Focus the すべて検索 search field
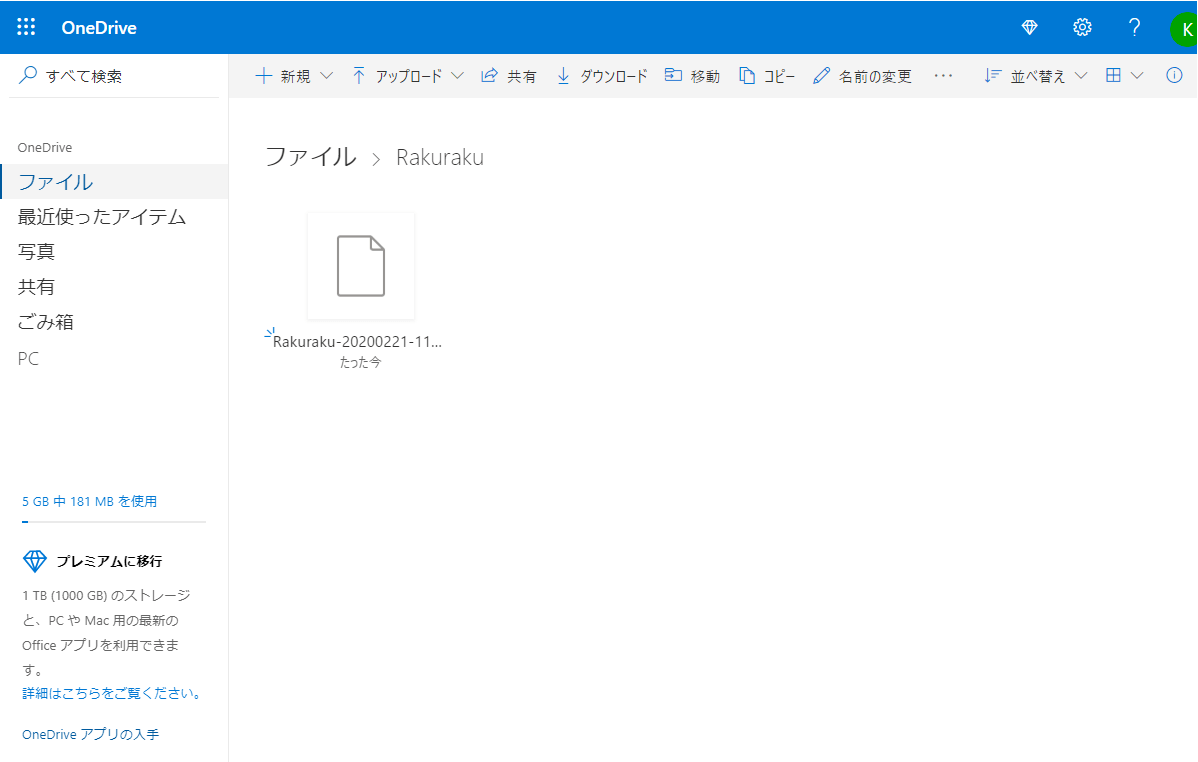Image resolution: width=1198 pixels, height=762 pixels. point(114,76)
